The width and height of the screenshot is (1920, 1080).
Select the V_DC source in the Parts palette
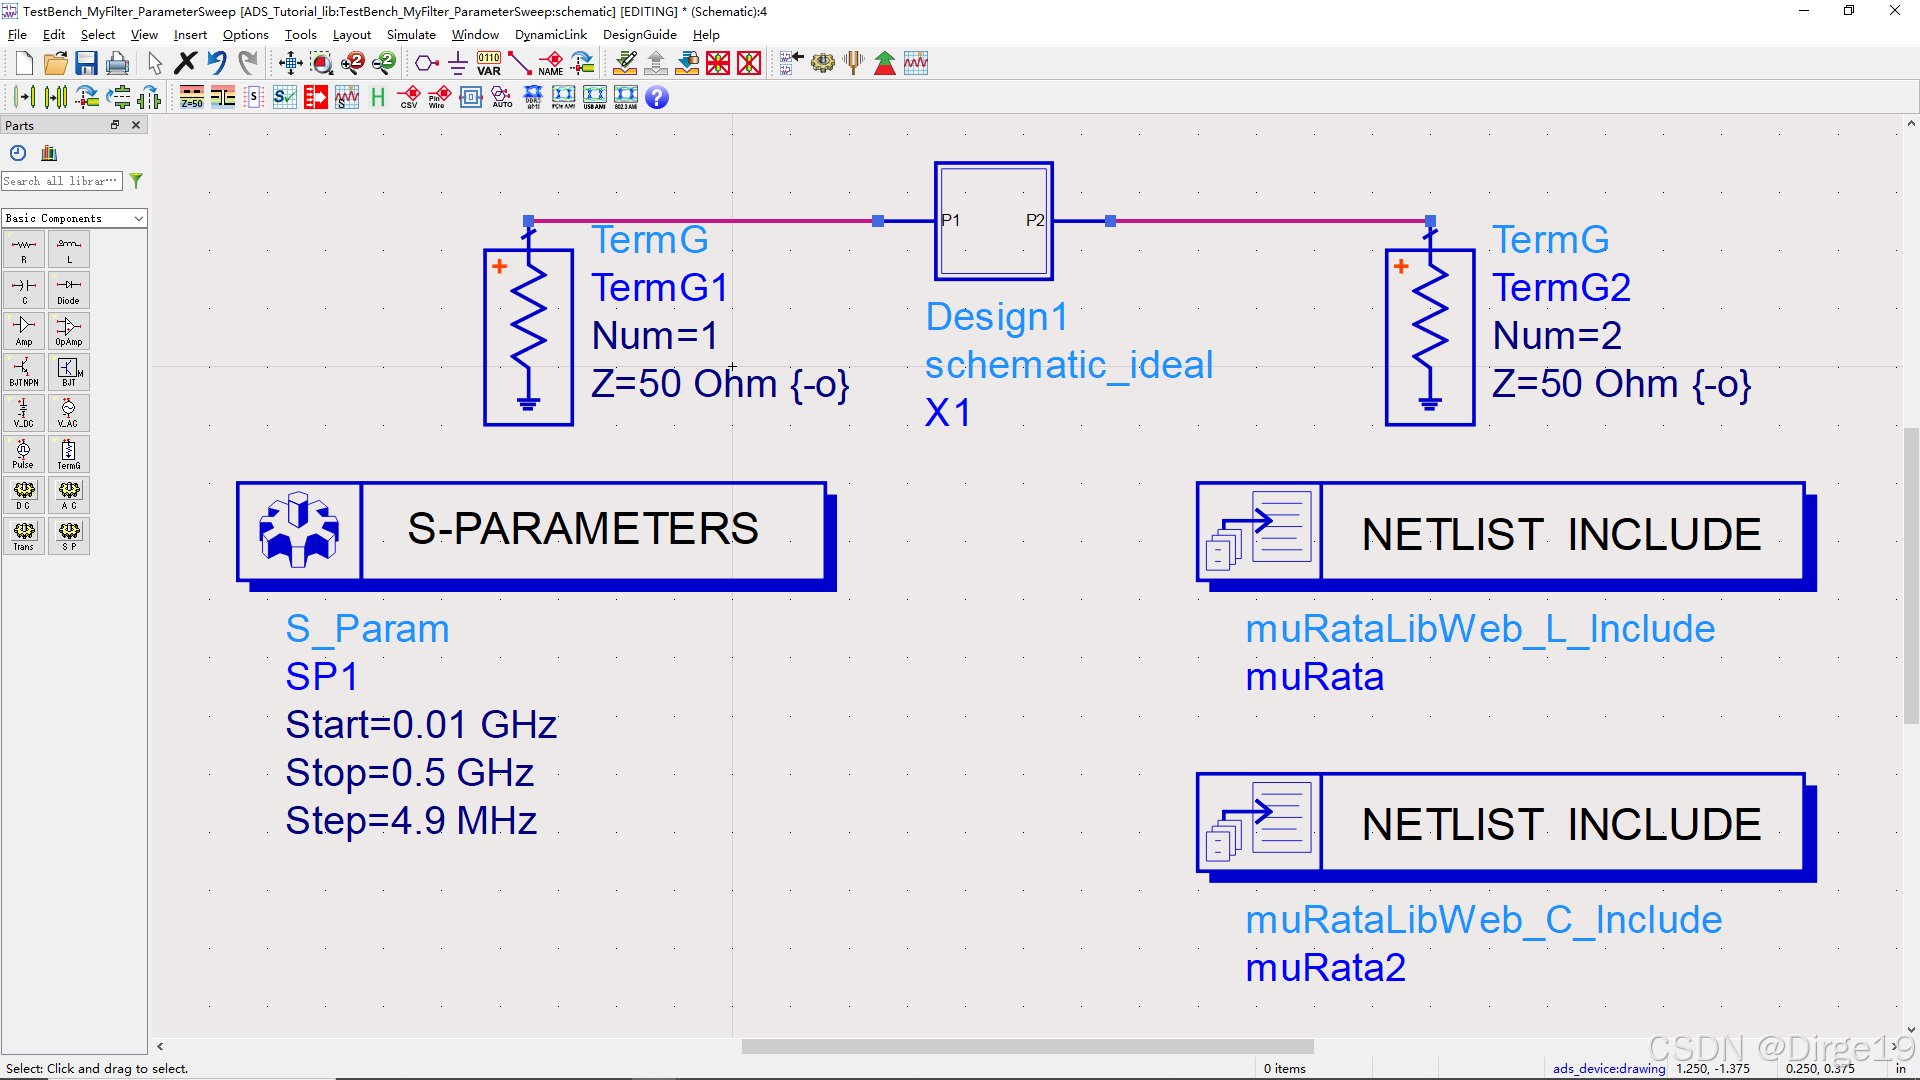[x=24, y=412]
